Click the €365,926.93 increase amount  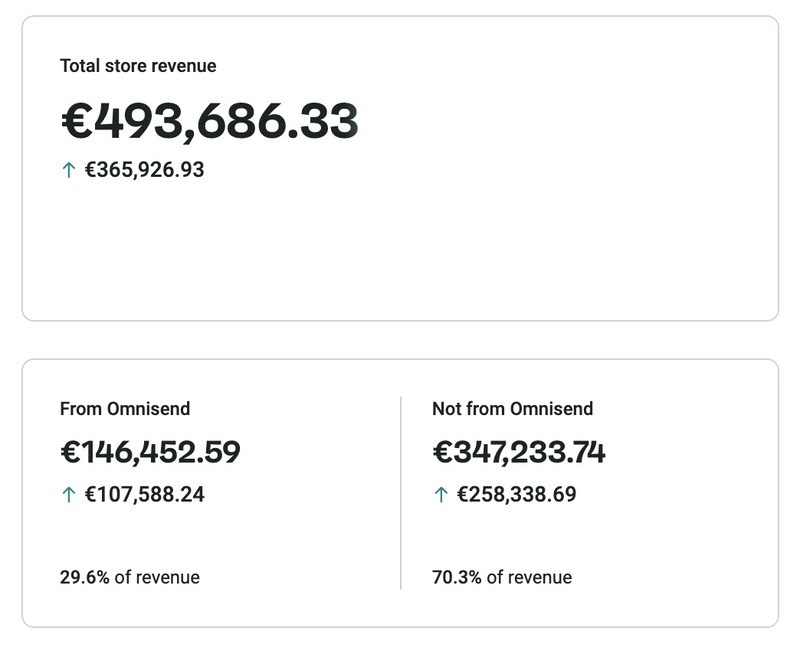point(144,170)
